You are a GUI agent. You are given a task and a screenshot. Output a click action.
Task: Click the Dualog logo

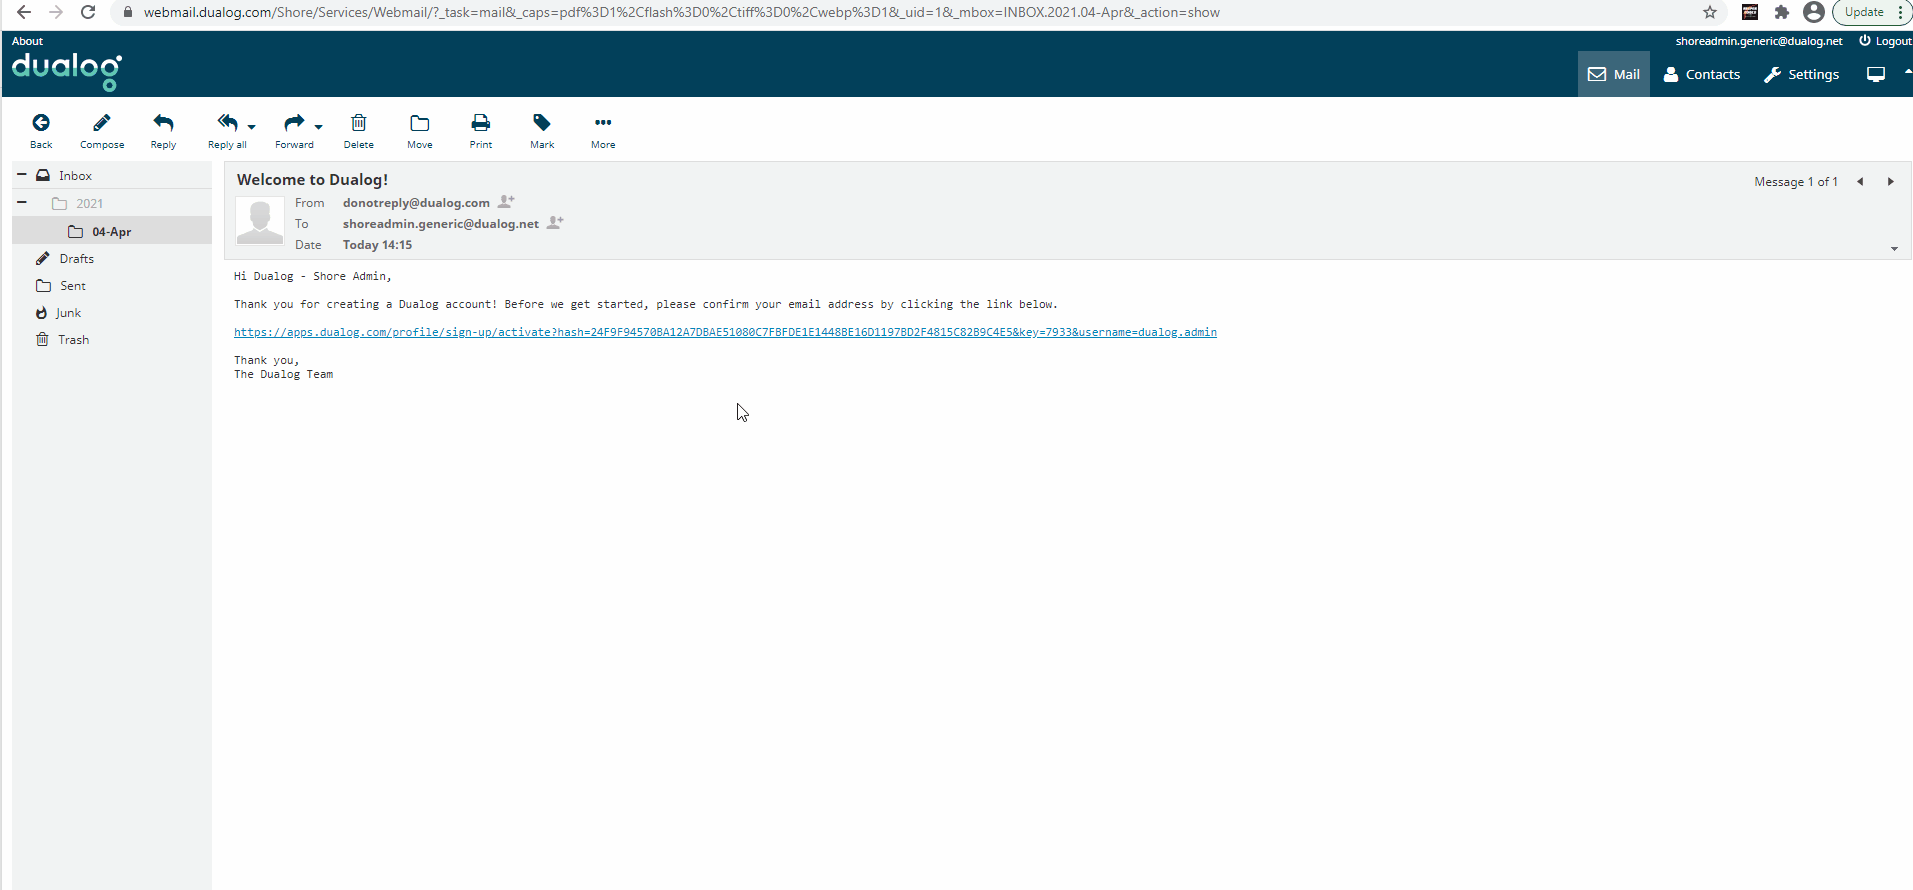click(67, 71)
